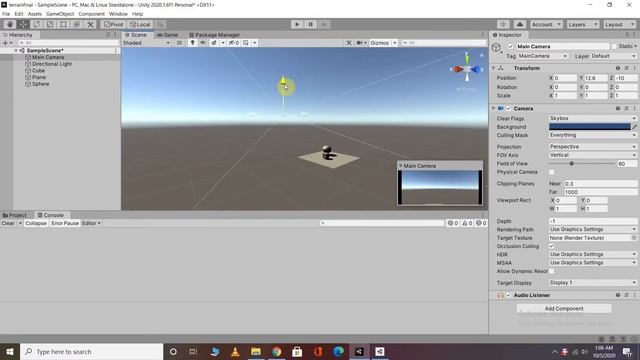
Task: Click the scene orientation gizmo
Action: pyautogui.click(x=467, y=69)
